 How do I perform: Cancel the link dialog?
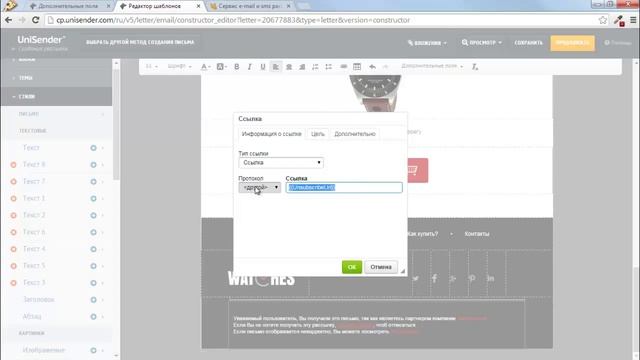pos(381,267)
